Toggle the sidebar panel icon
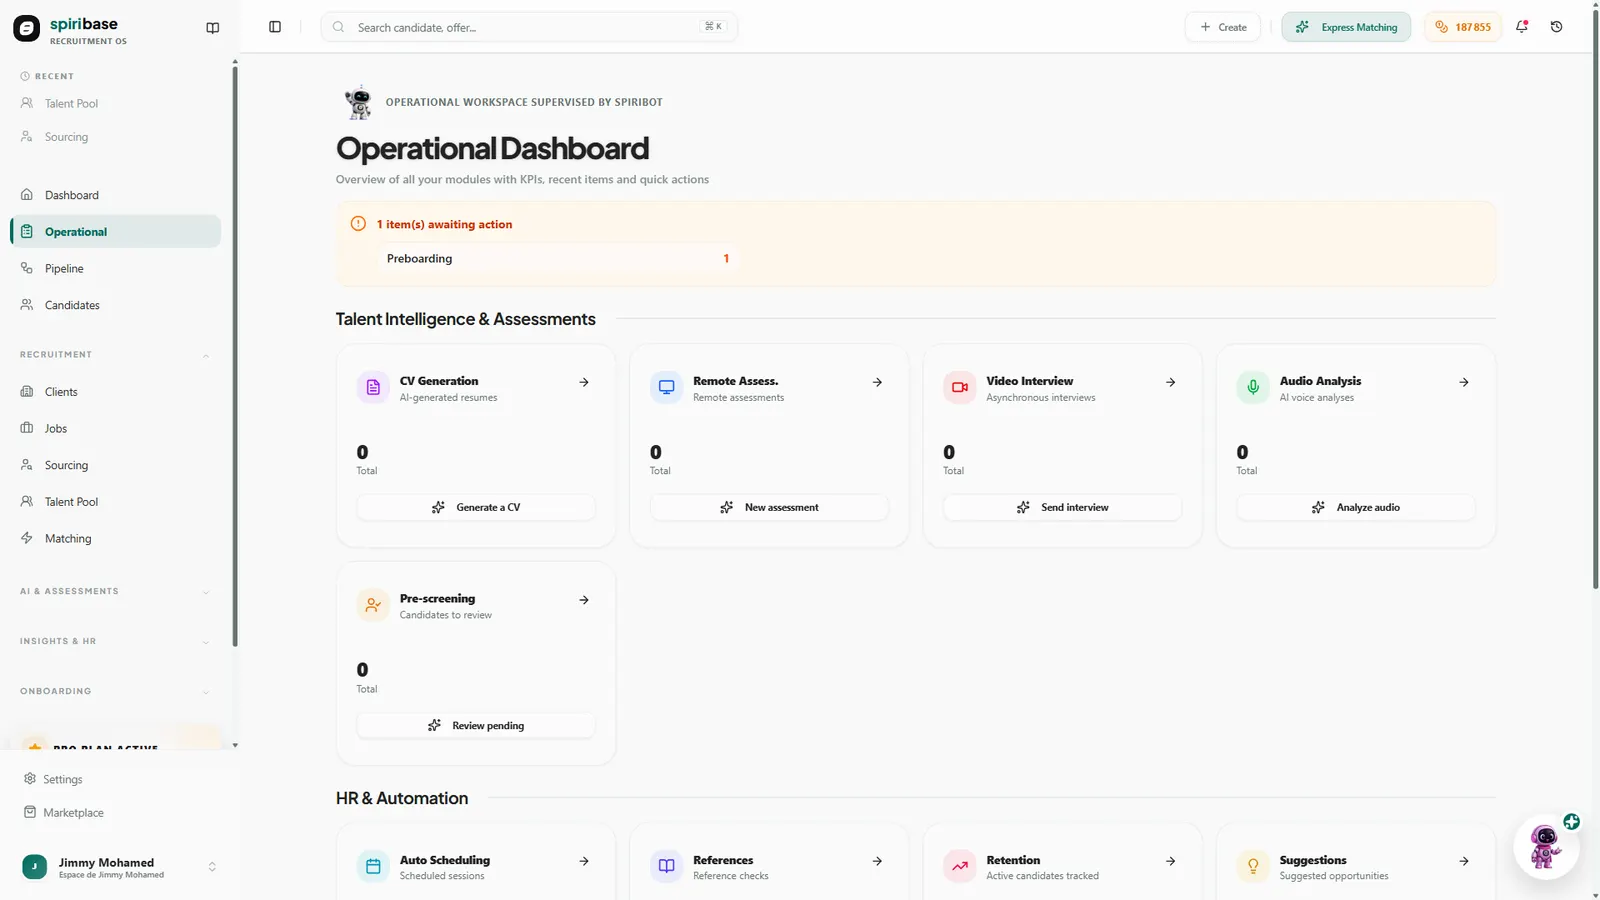1600x900 pixels. tap(275, 27)
